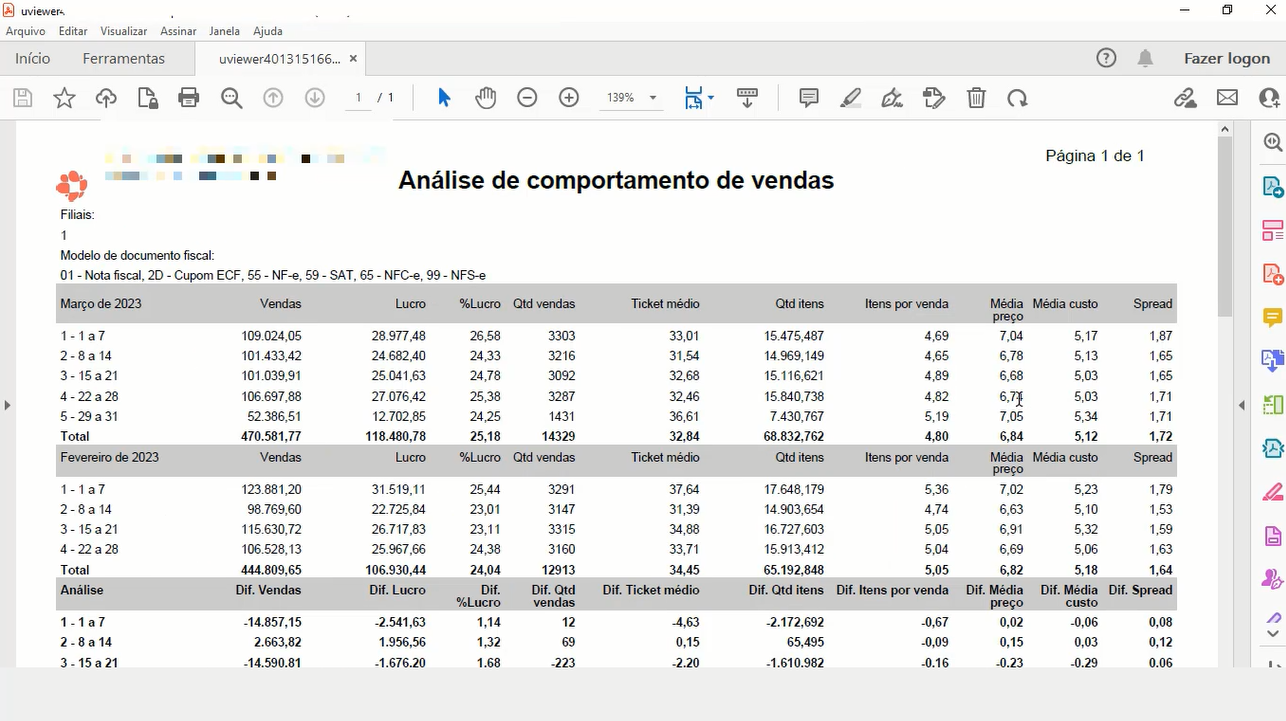
Task: Click the Fevereiro de 2023 header
Action: 110,458
